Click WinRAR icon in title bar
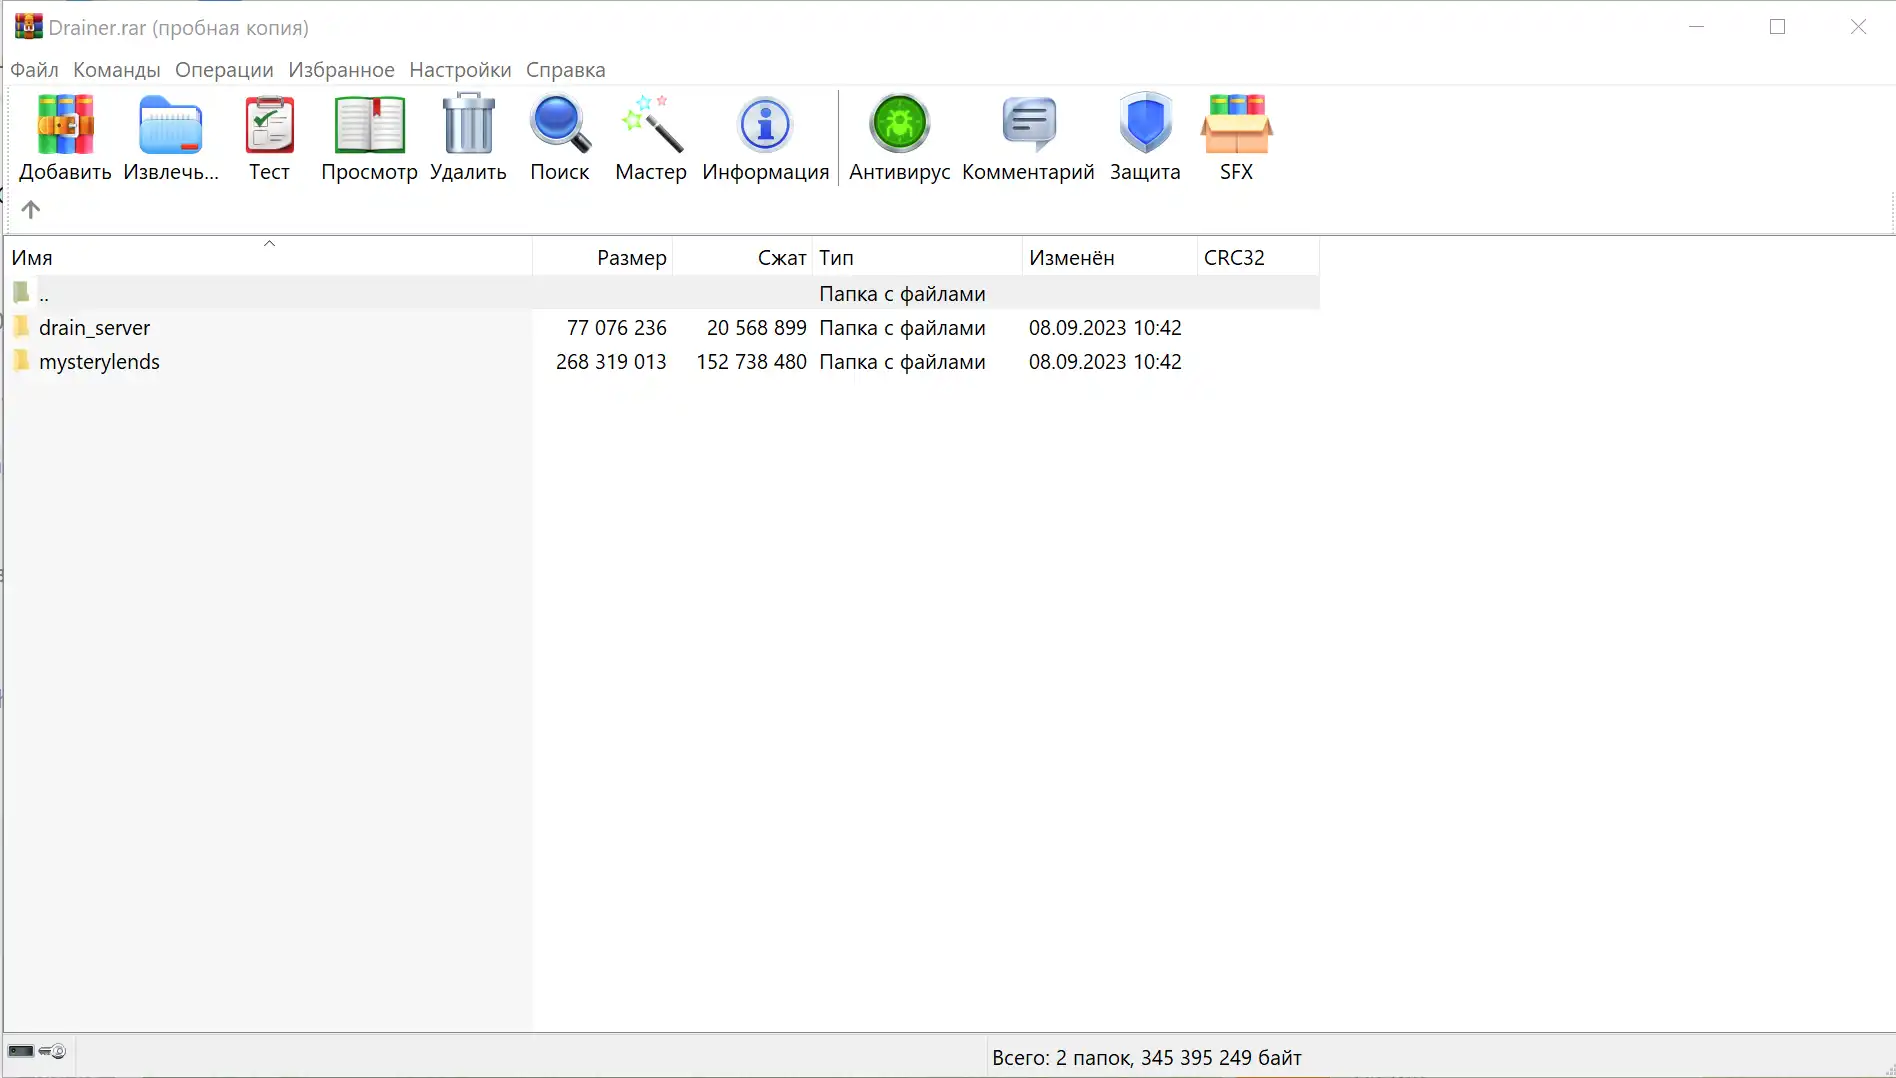 (x=28, y=27)
